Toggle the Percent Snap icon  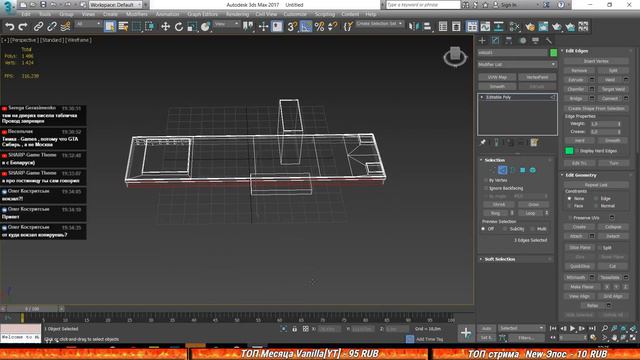coord(319,27)
